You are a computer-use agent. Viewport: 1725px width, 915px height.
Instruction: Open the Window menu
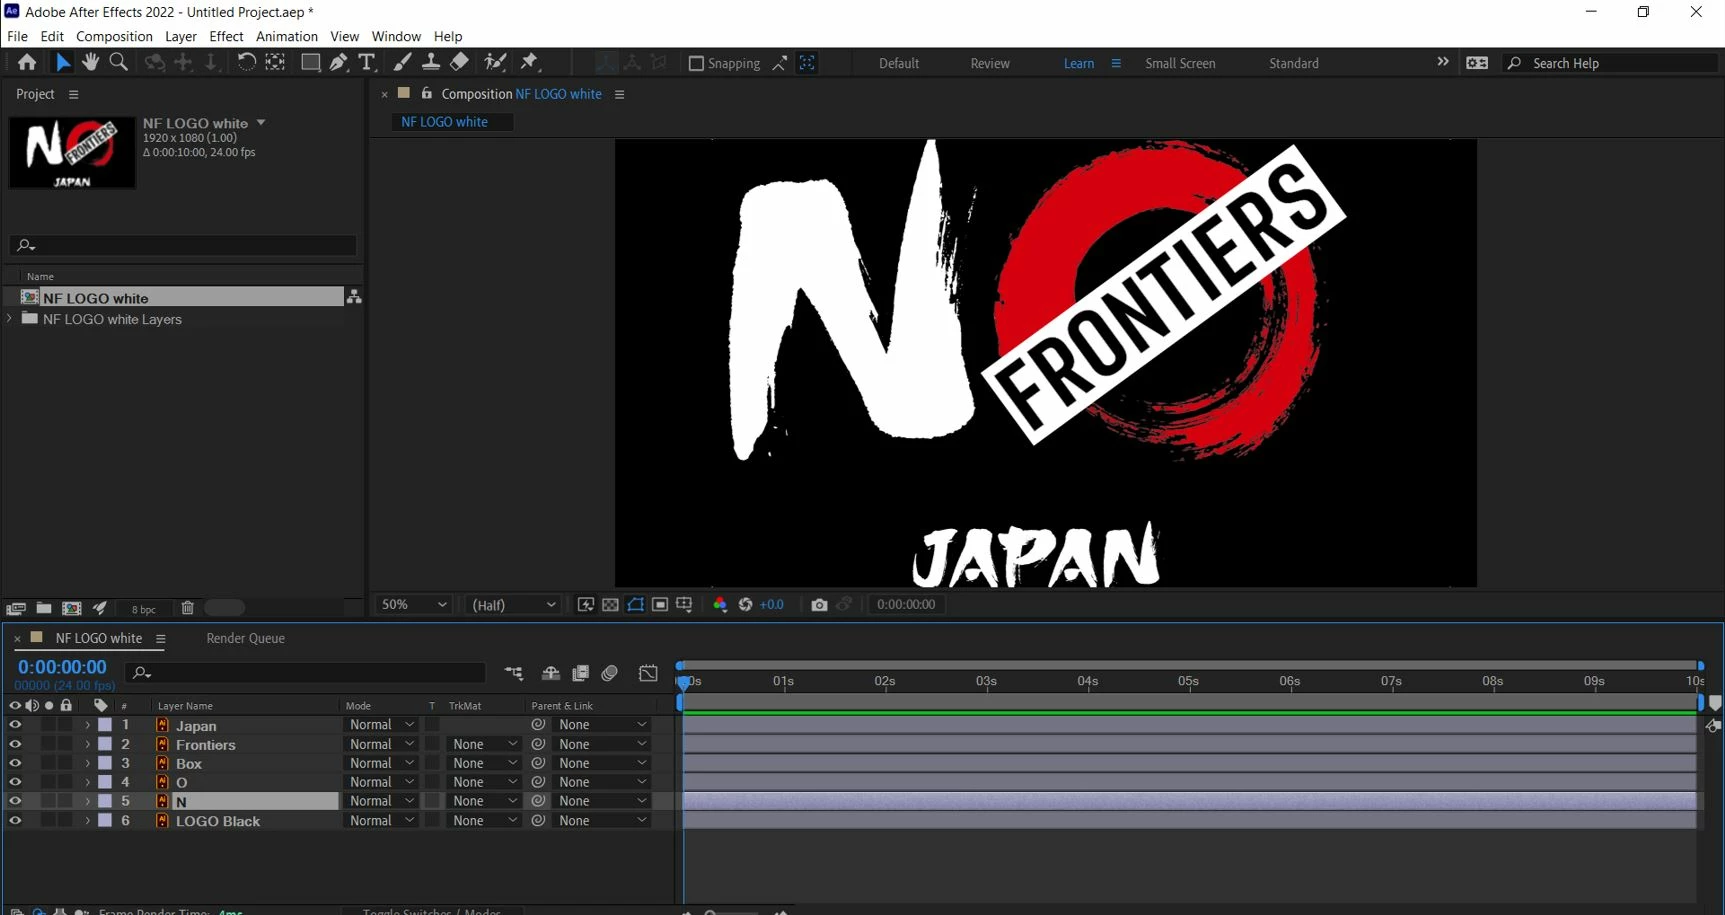[x=396, y=36]
